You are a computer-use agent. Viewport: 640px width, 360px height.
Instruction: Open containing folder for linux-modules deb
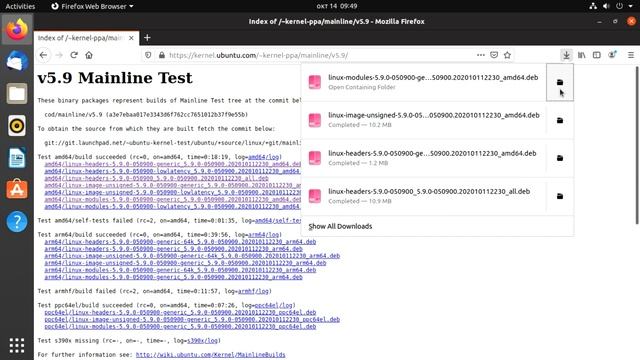560,82
